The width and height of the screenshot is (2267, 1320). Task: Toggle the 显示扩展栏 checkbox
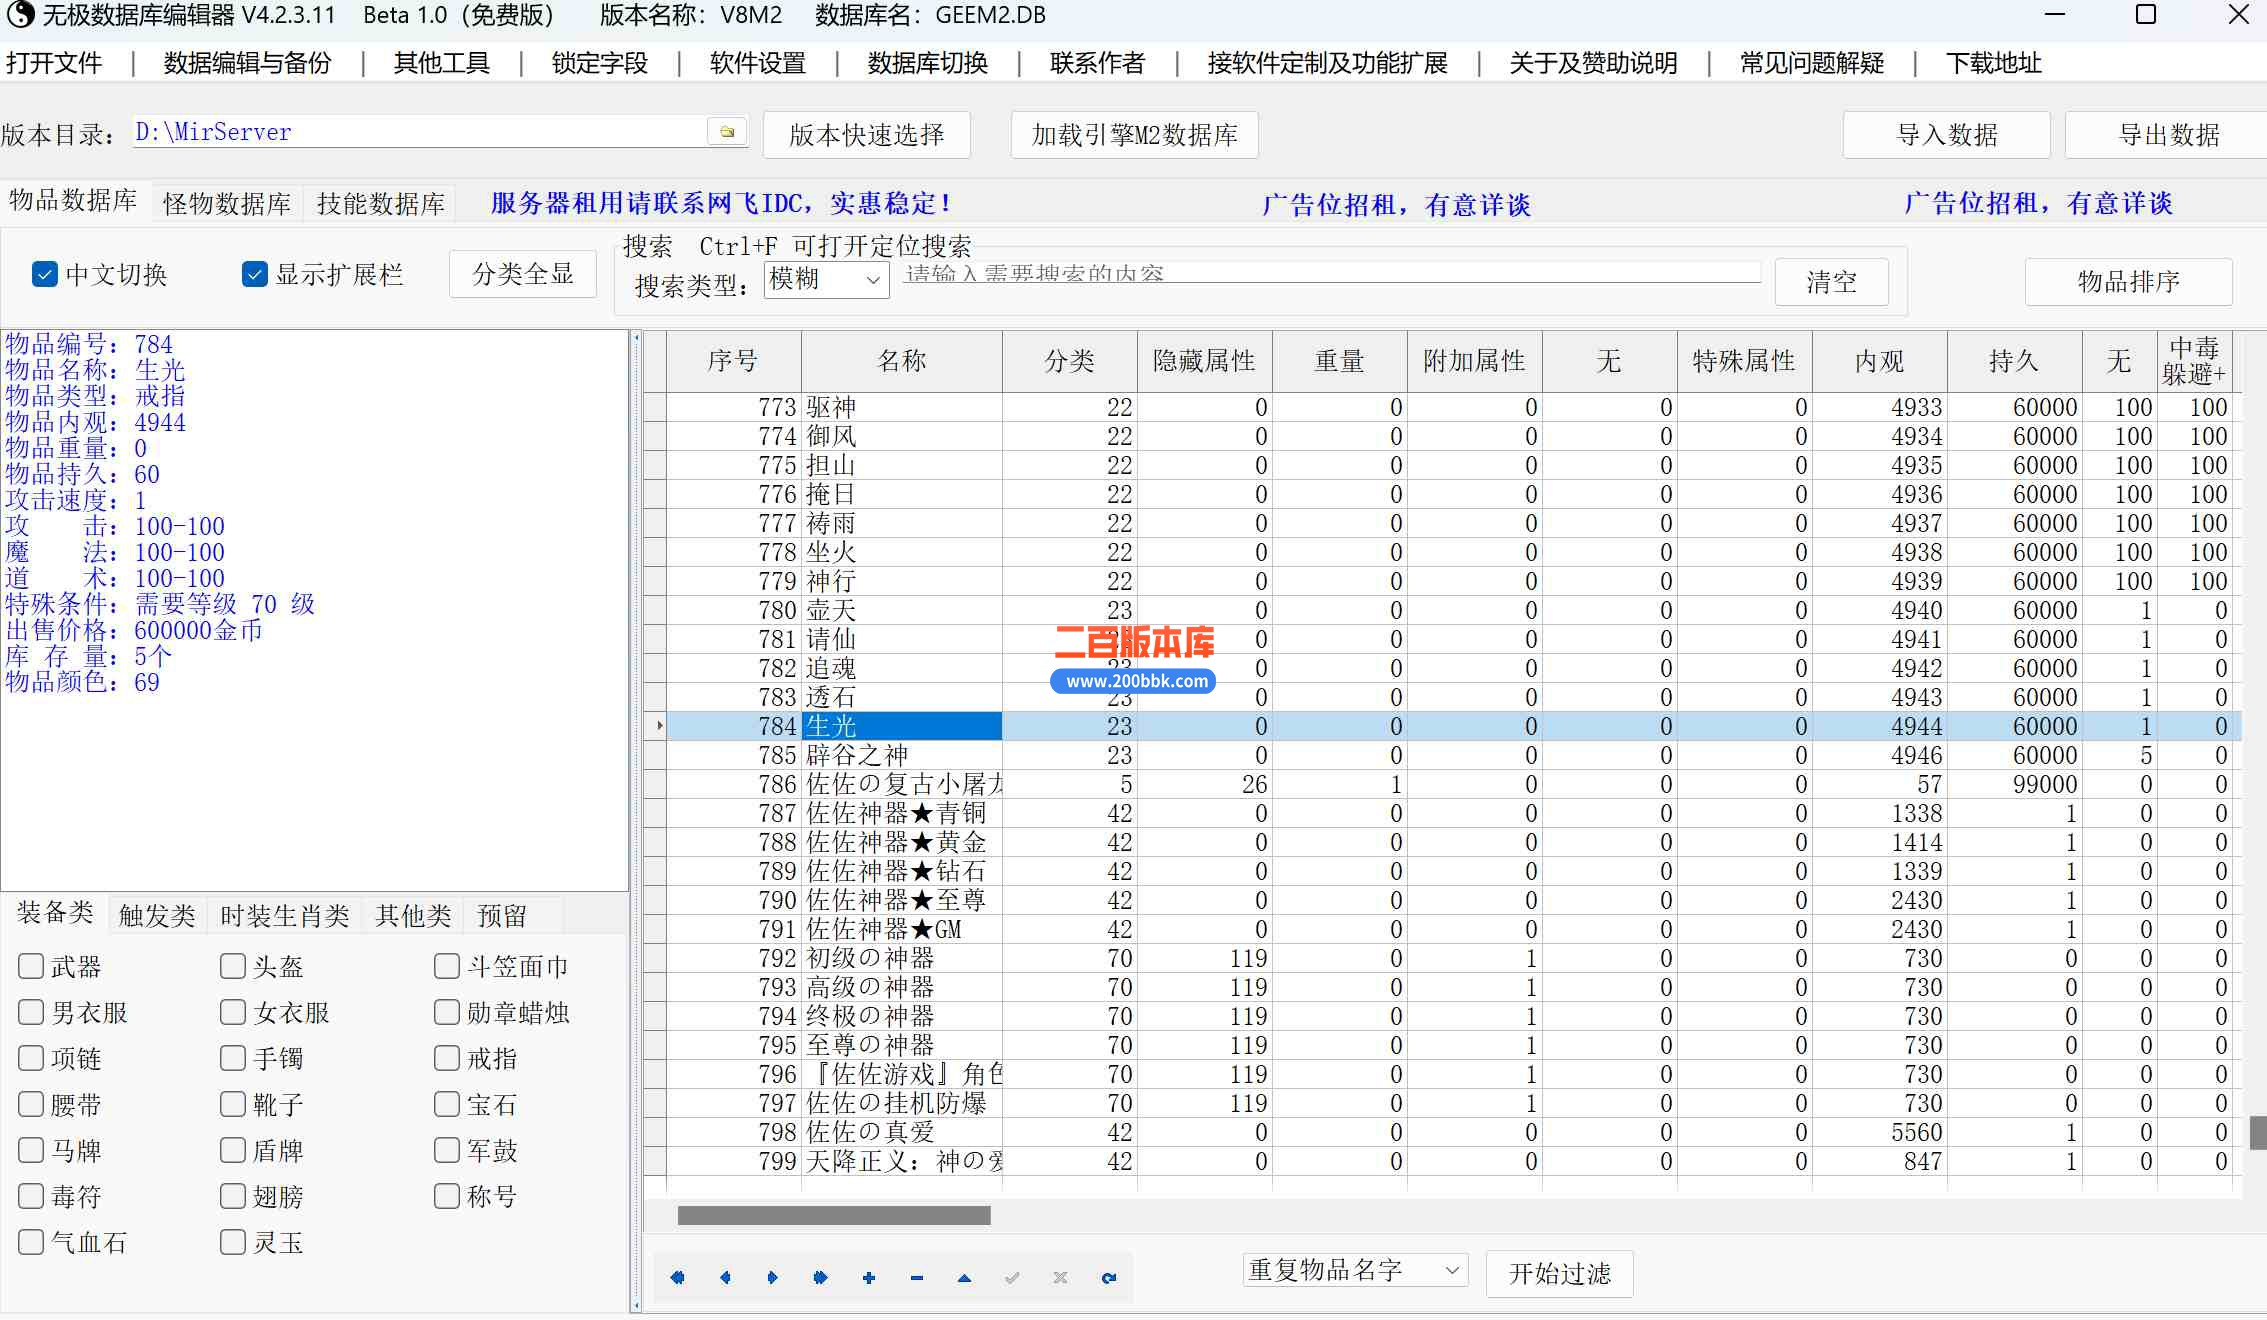pyautogui.click(x=254, y=274)
